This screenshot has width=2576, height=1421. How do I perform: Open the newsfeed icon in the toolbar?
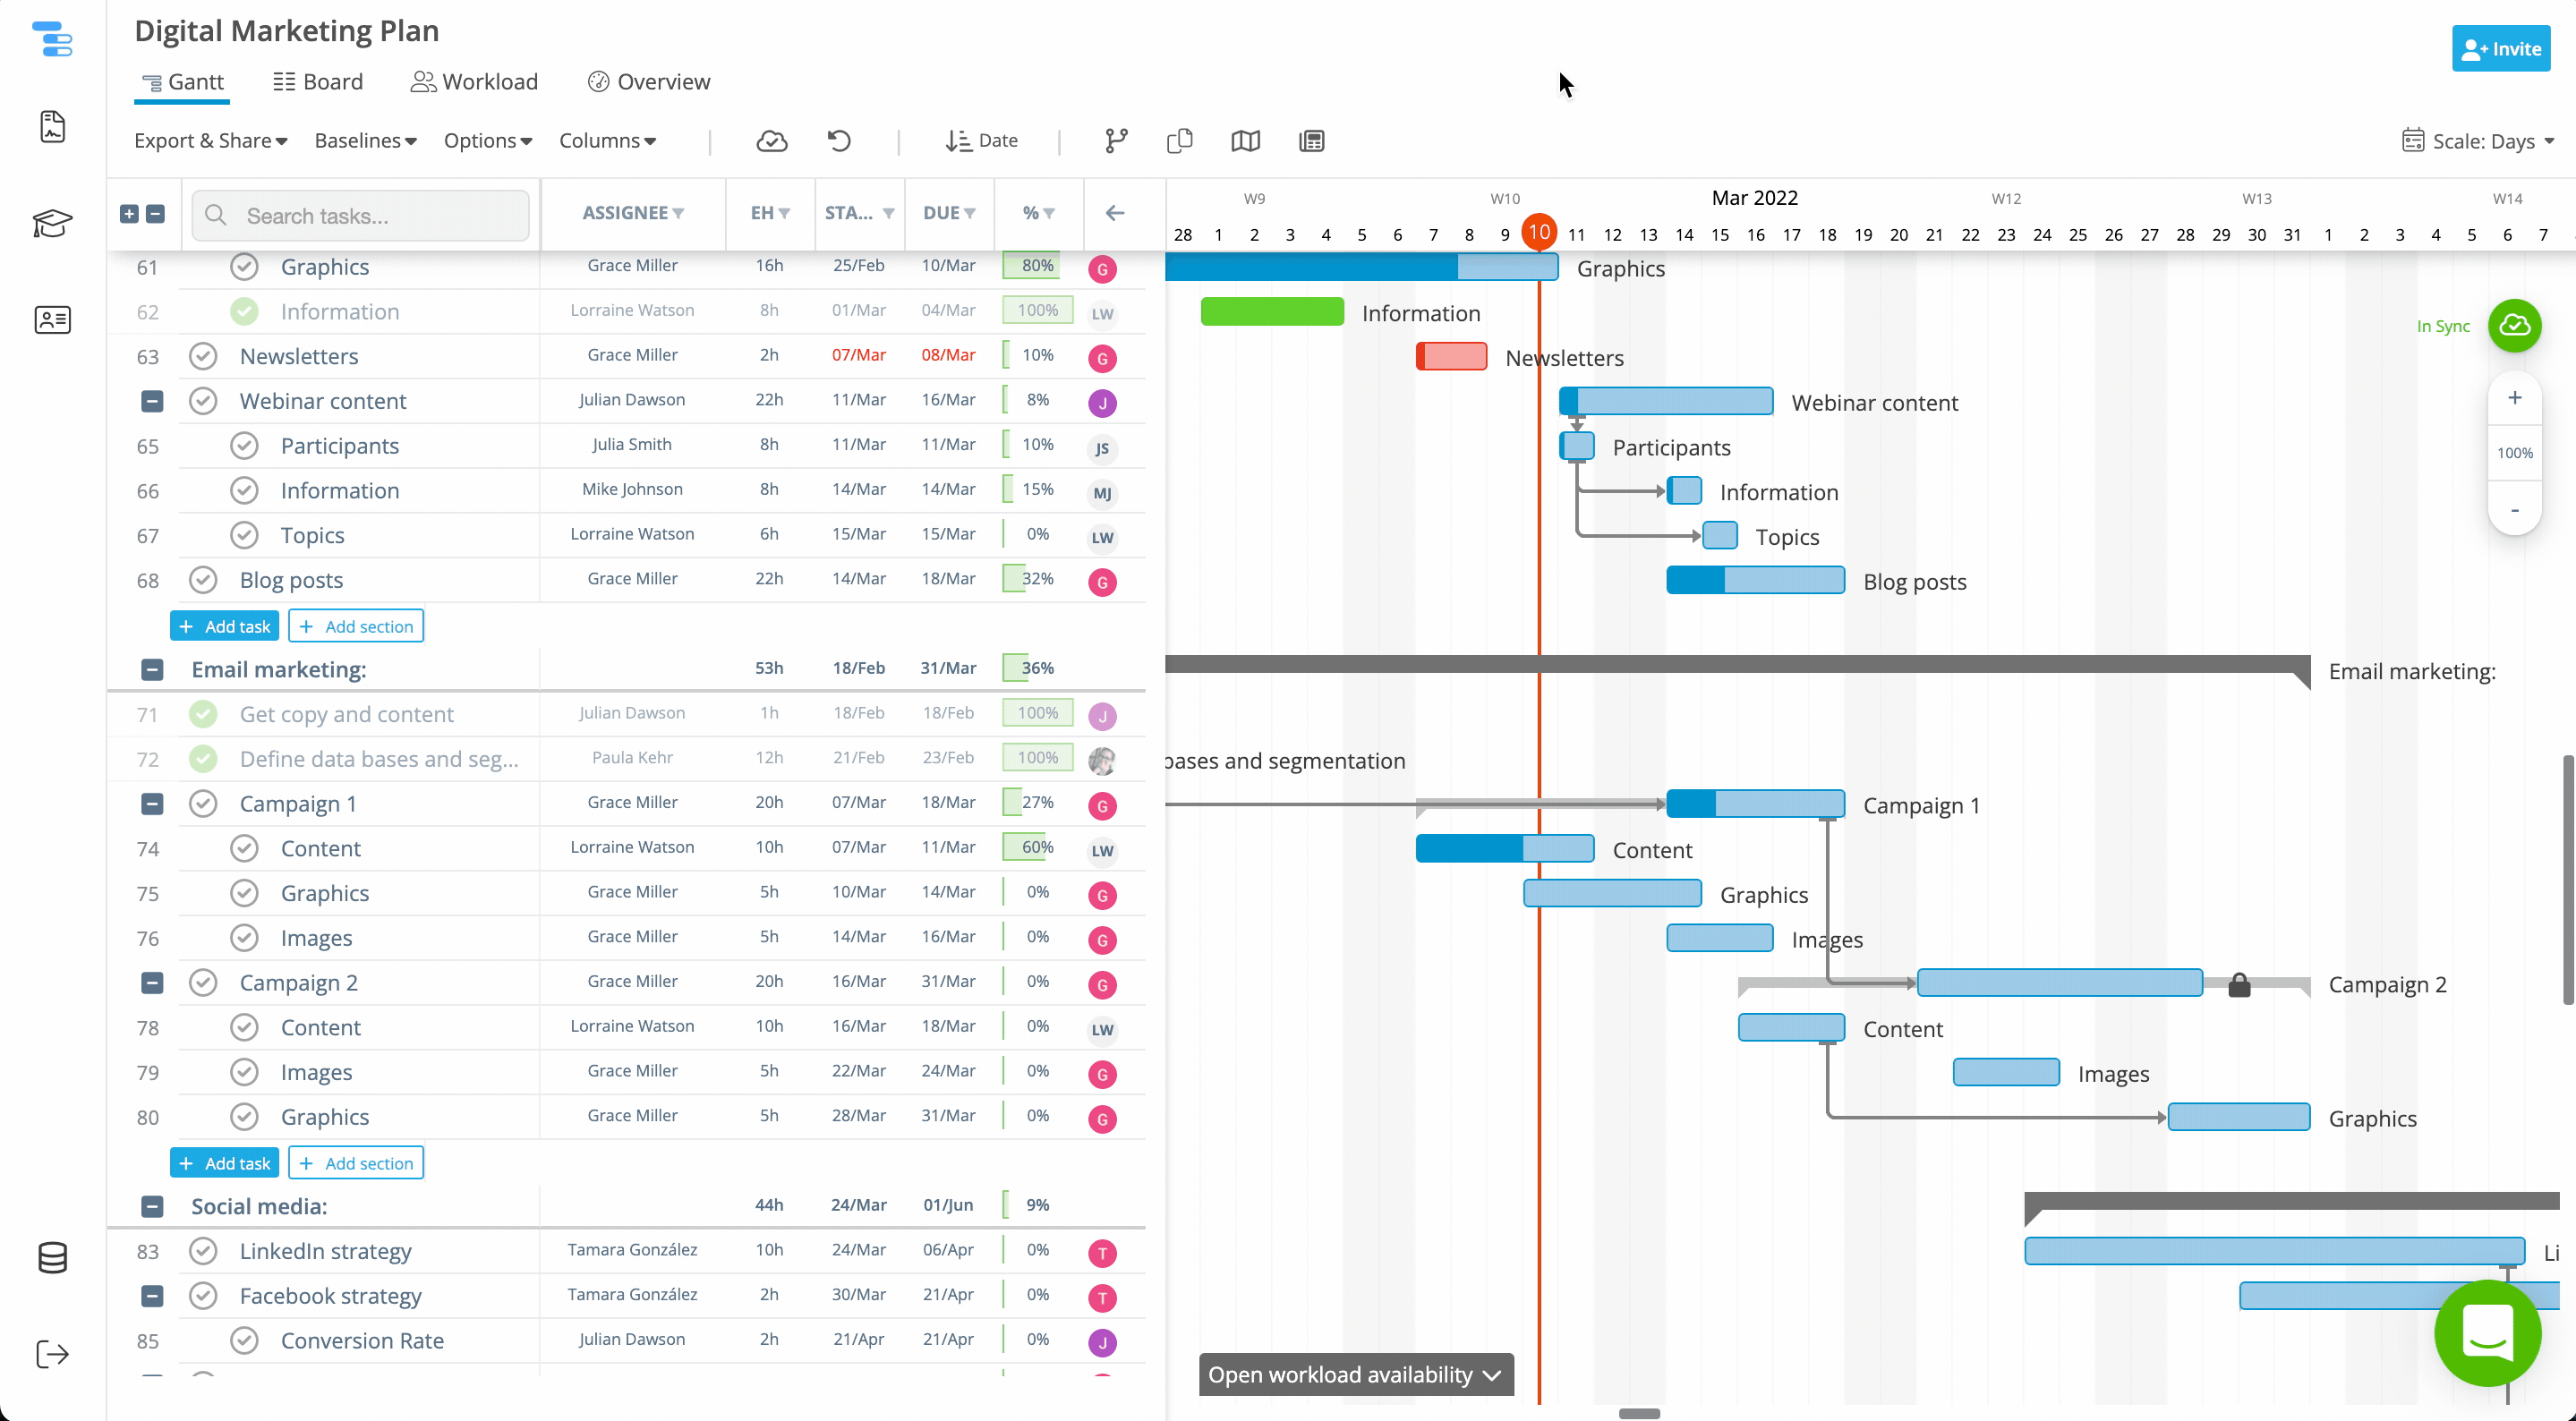coord(1311,140)
